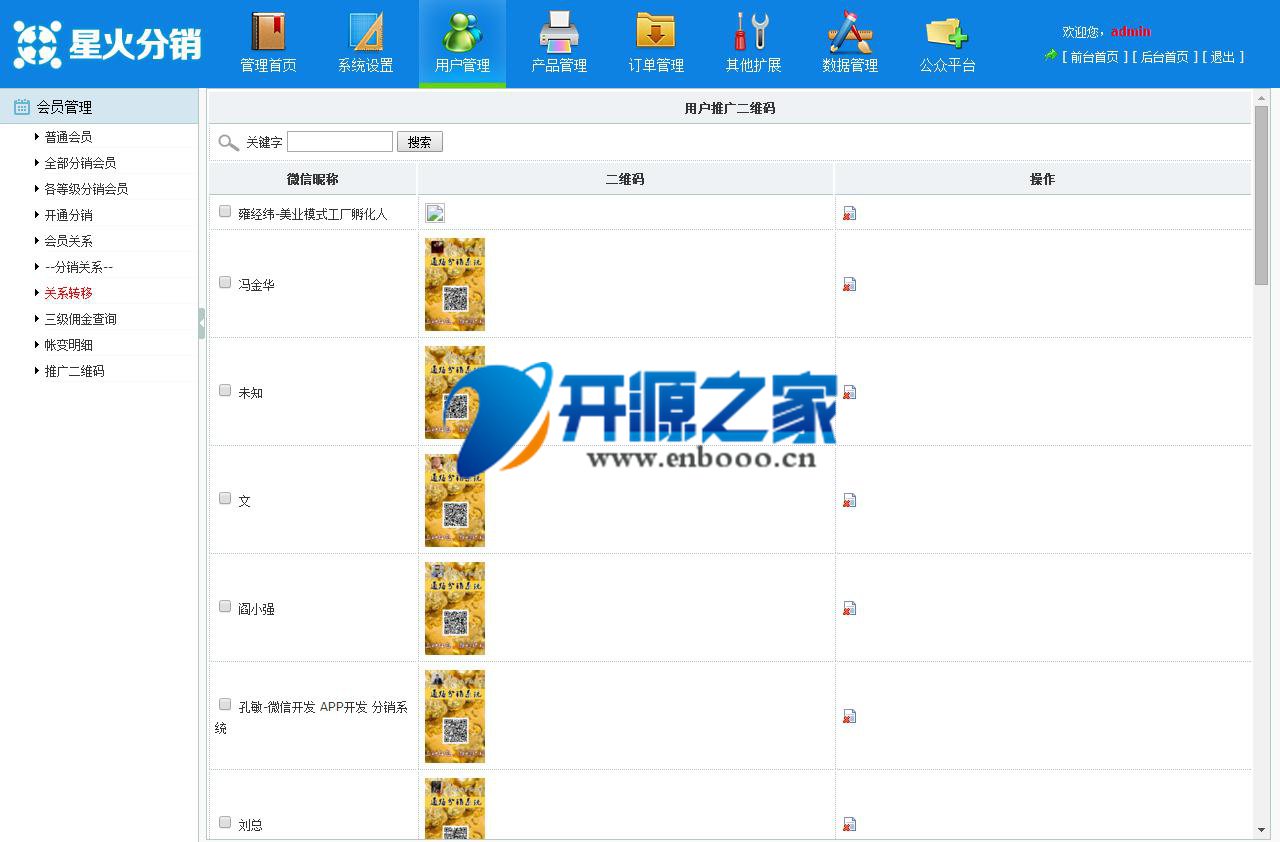The height and width of the screenshot is (842, 1280).
Task: Open 其他扩展 tools icon
Action: click(753, 32)
